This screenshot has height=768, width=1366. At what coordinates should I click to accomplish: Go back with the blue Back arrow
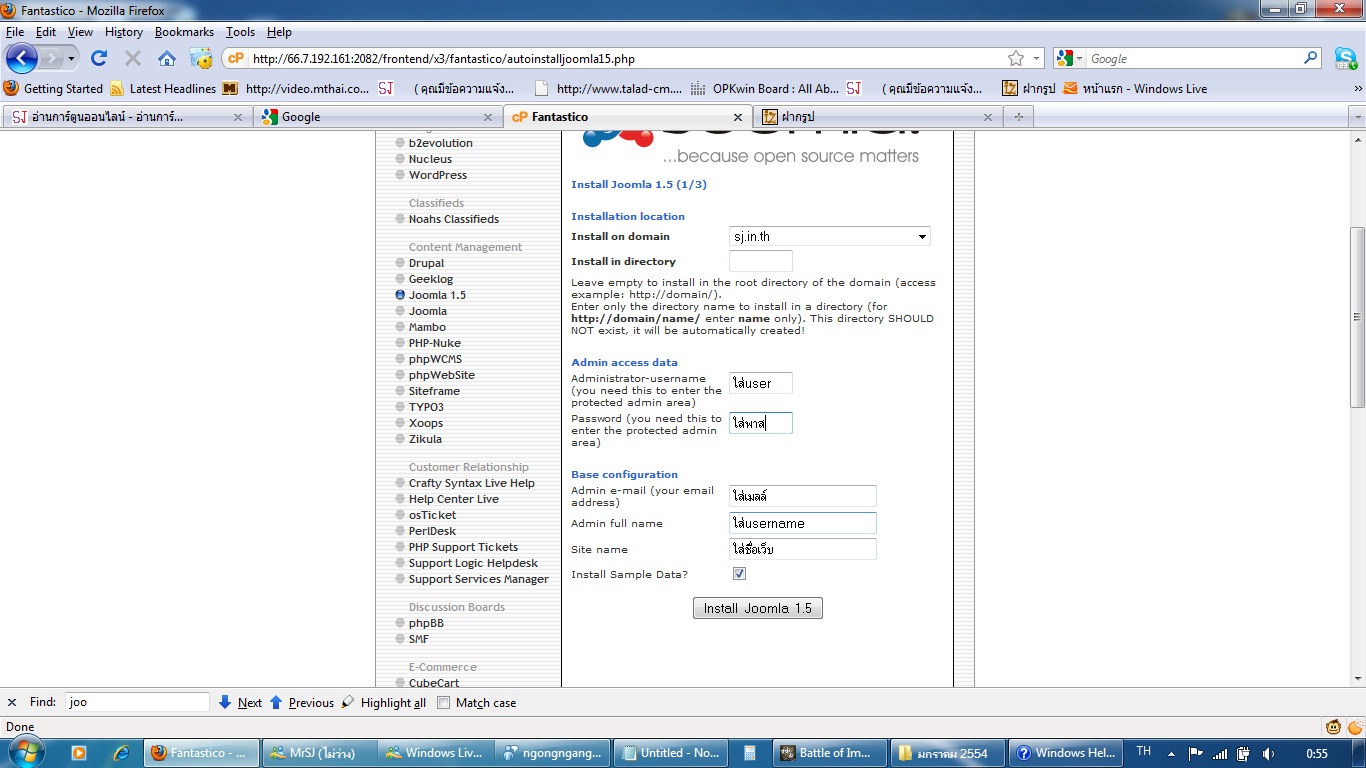coord(22,58)
